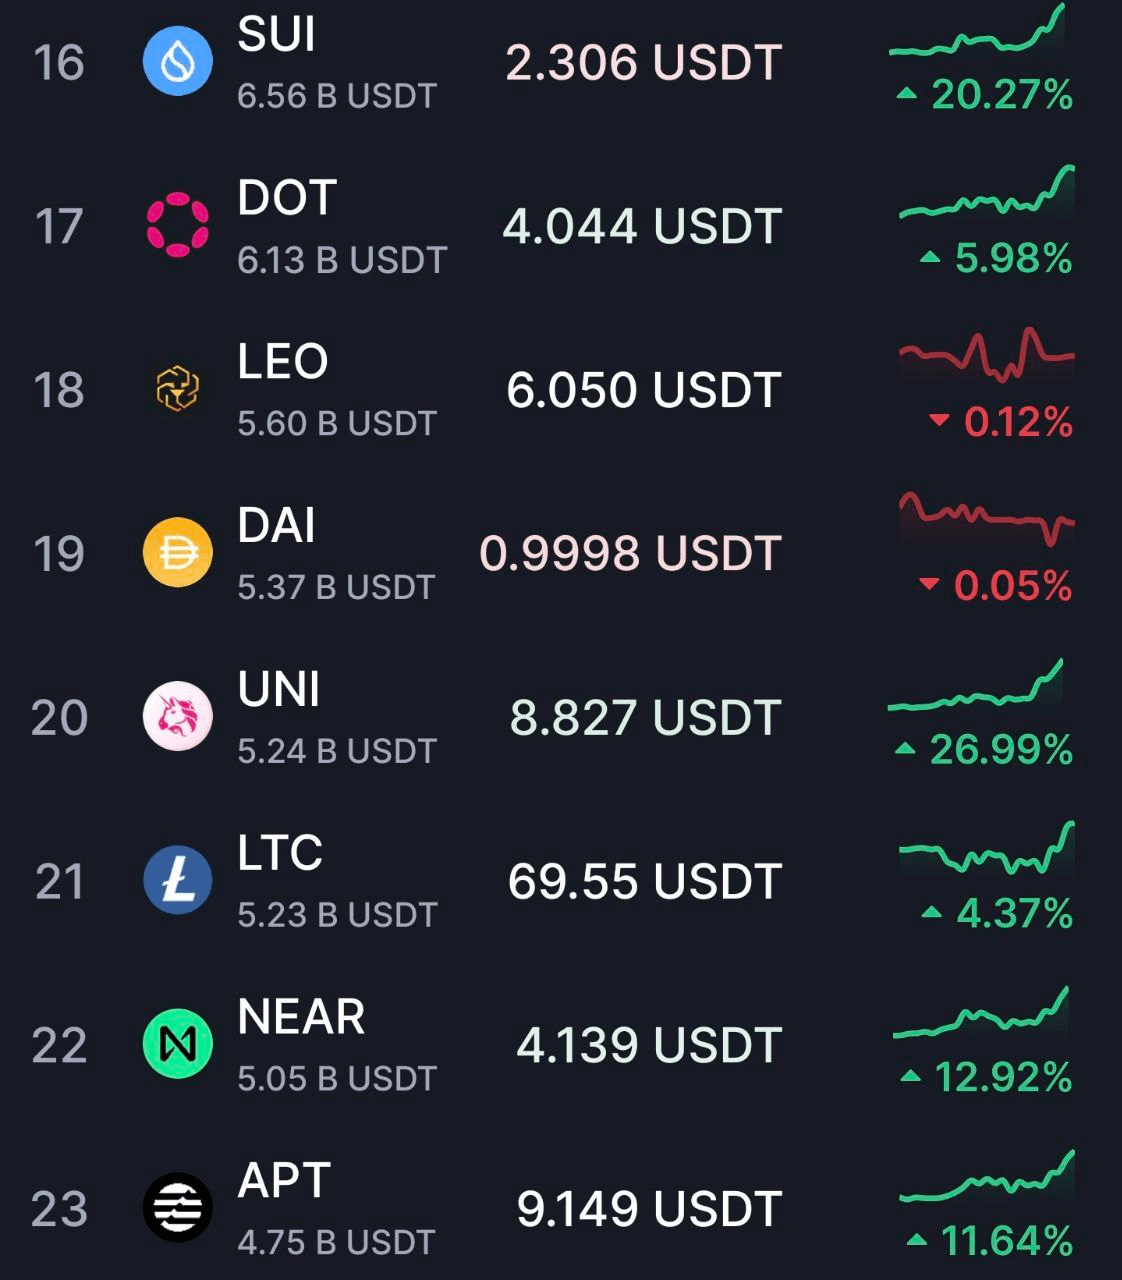The width and height of the screenshot is (1122, 1280).
Task: Select the LEO token gold icon
Action: pyautogui.click(x=178, y=389)
